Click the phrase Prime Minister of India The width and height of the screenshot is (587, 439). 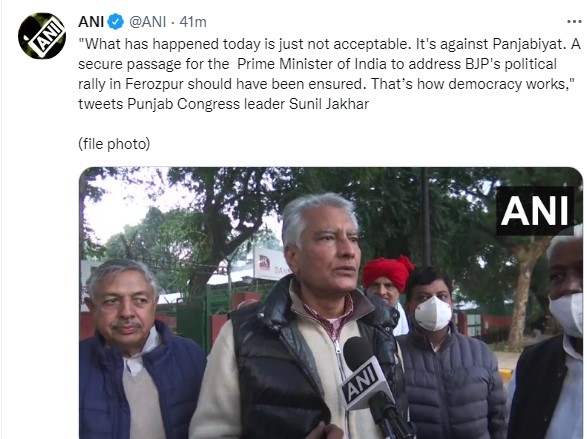coord(311,64)
